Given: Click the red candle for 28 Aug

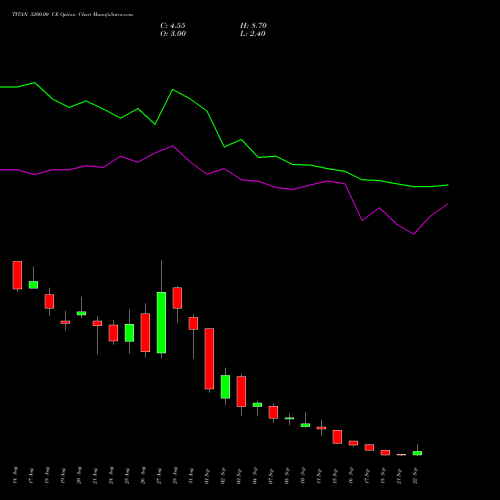Looking at the screenshot, I should click(x=177, y=298).
